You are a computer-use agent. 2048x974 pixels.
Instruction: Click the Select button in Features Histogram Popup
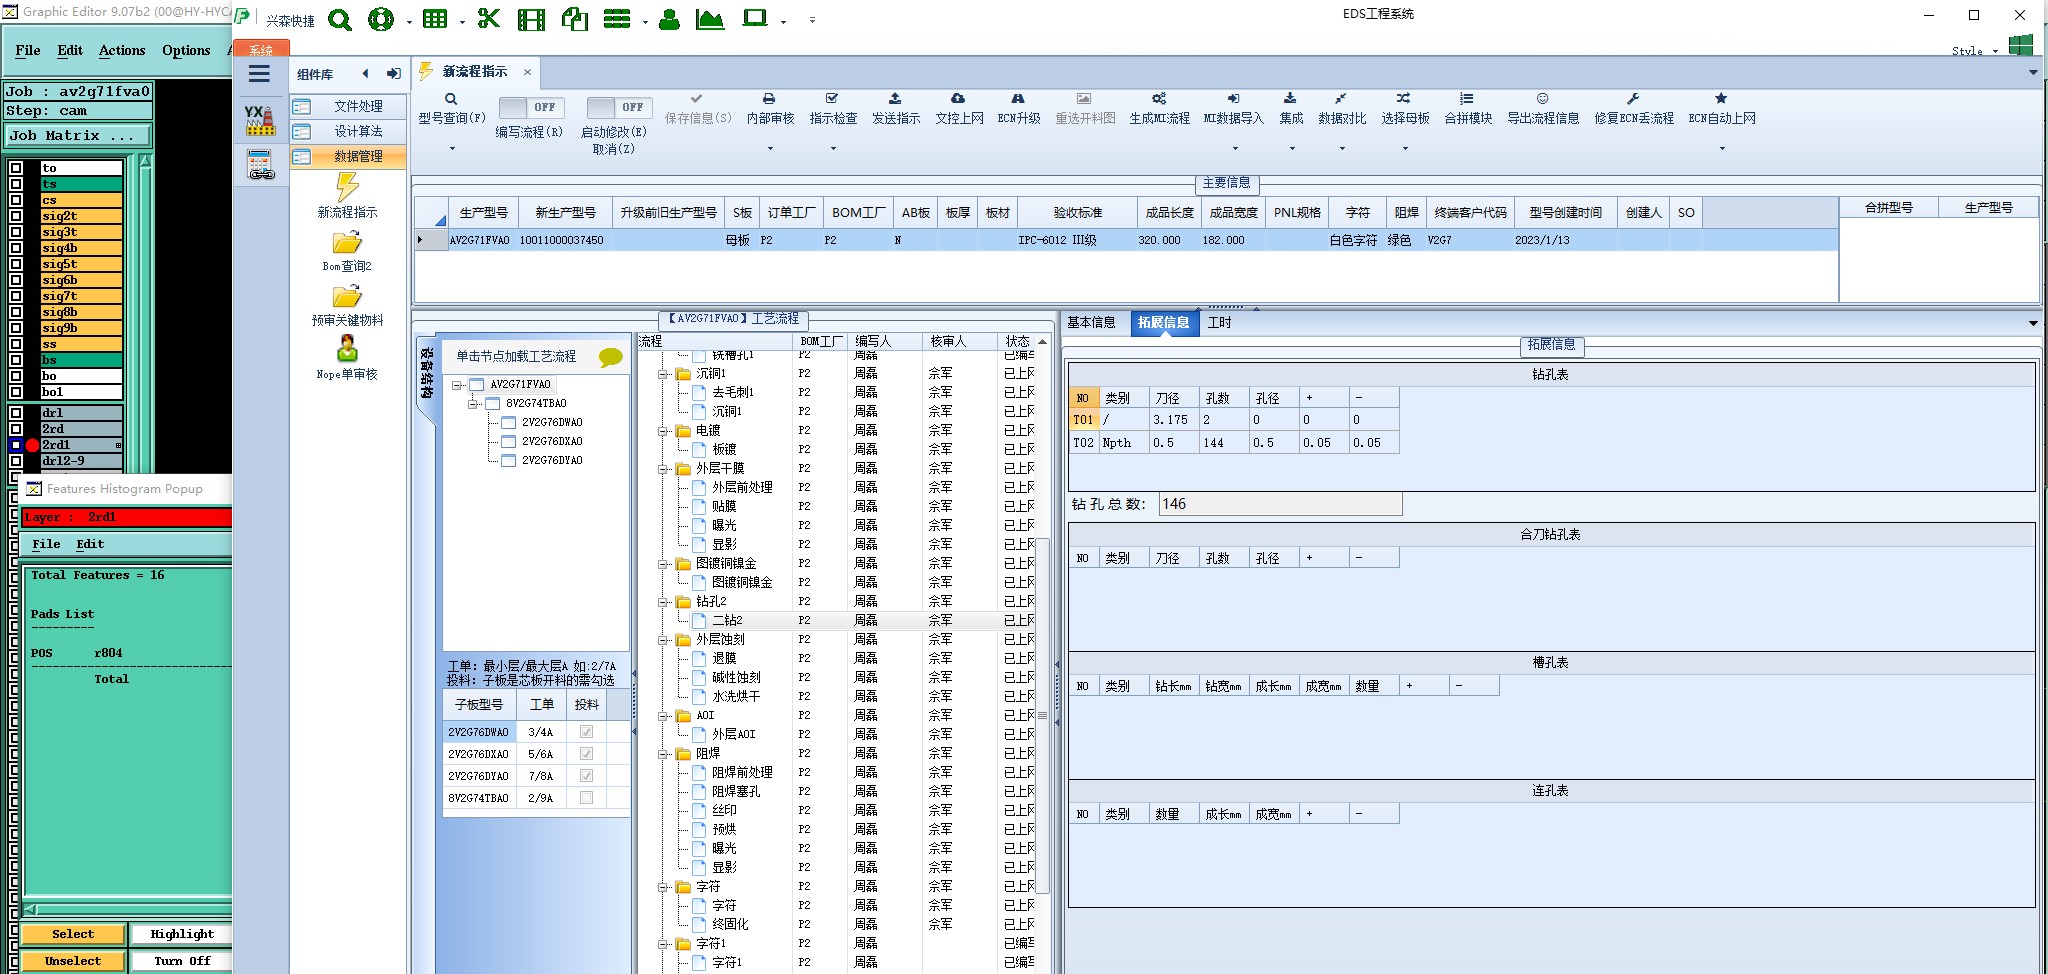(73, 934)
